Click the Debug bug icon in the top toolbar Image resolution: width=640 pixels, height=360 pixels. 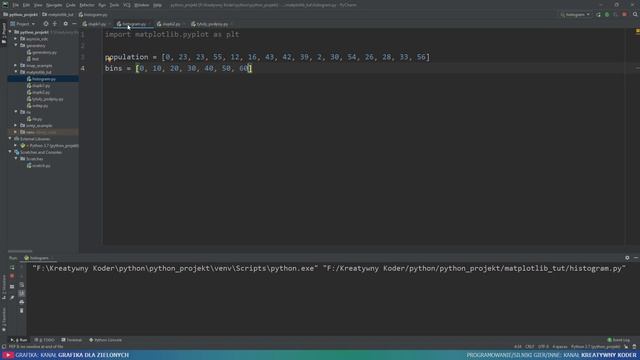click(x=607, y=15)
